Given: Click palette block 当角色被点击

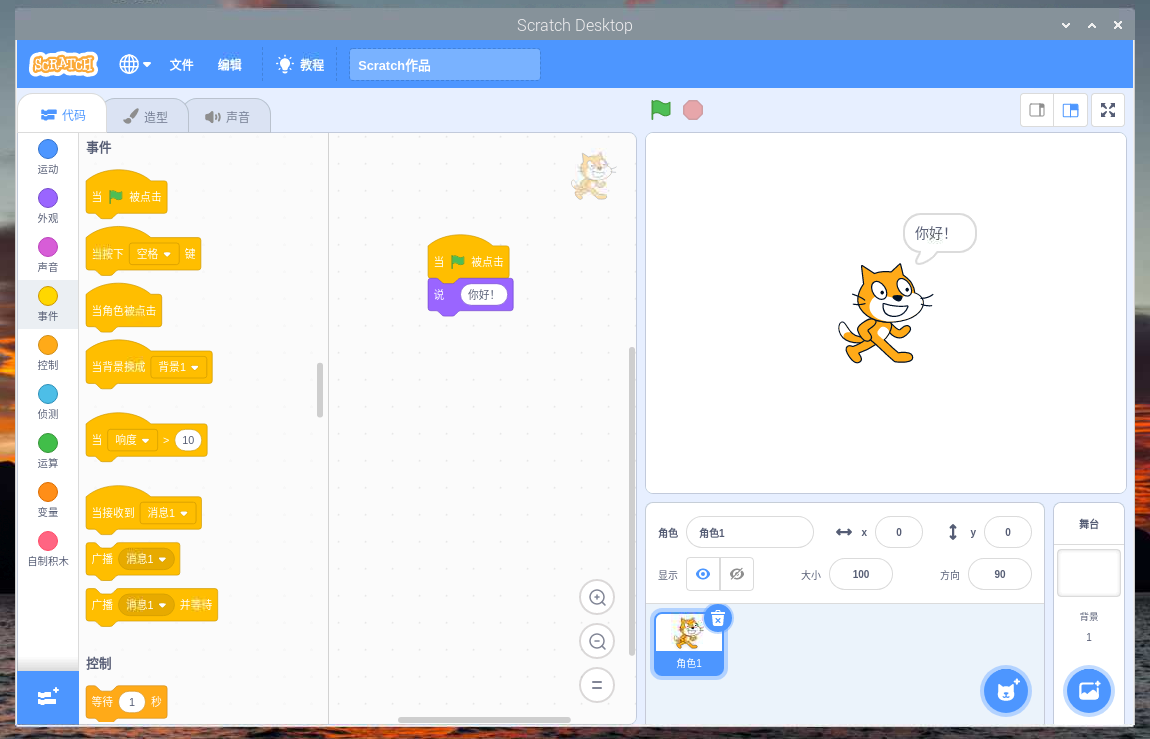Looking at the screenshot, I should point(123,310).
